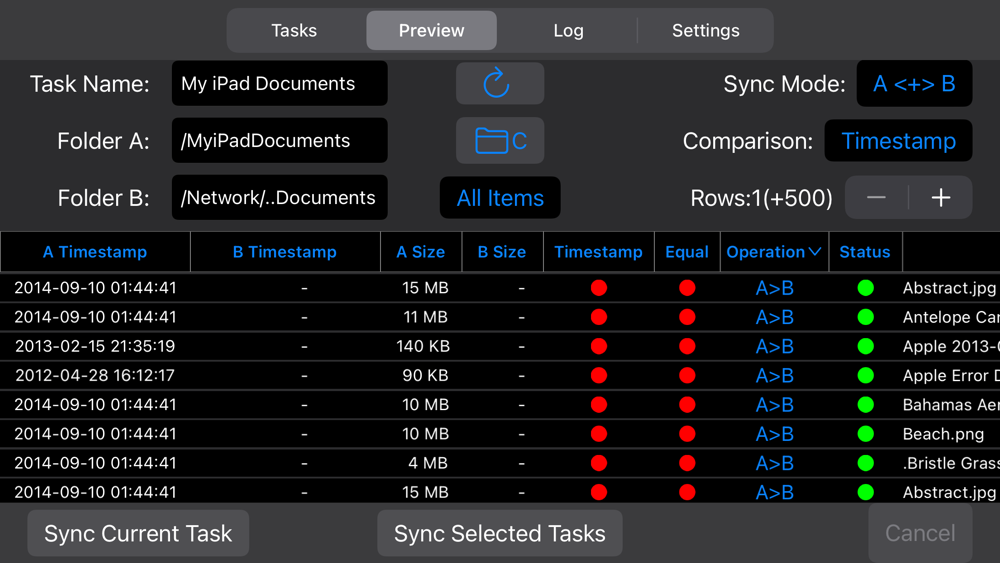Screen dimensions: 1000x563
Task: Select Bahamas Aerial file name
Action: click(x=951, y=405)
